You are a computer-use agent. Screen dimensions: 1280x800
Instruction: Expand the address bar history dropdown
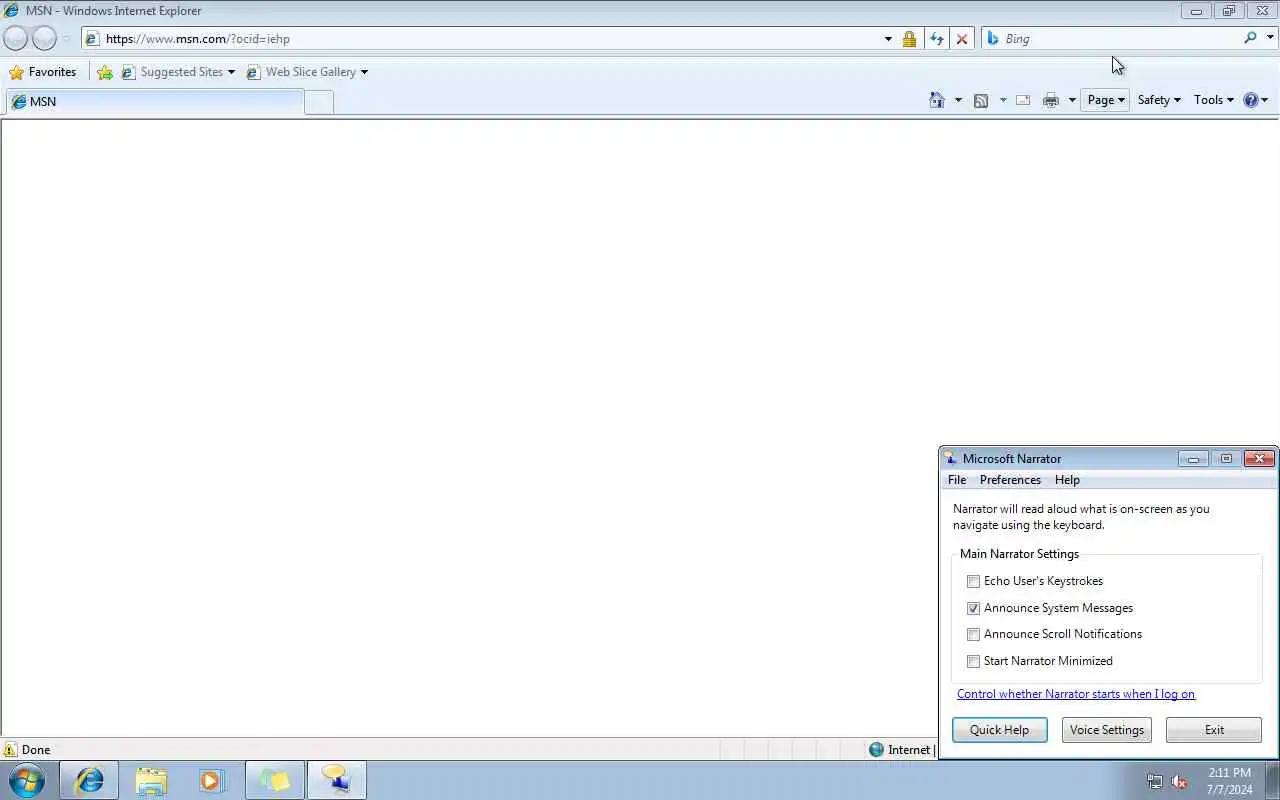888,39
